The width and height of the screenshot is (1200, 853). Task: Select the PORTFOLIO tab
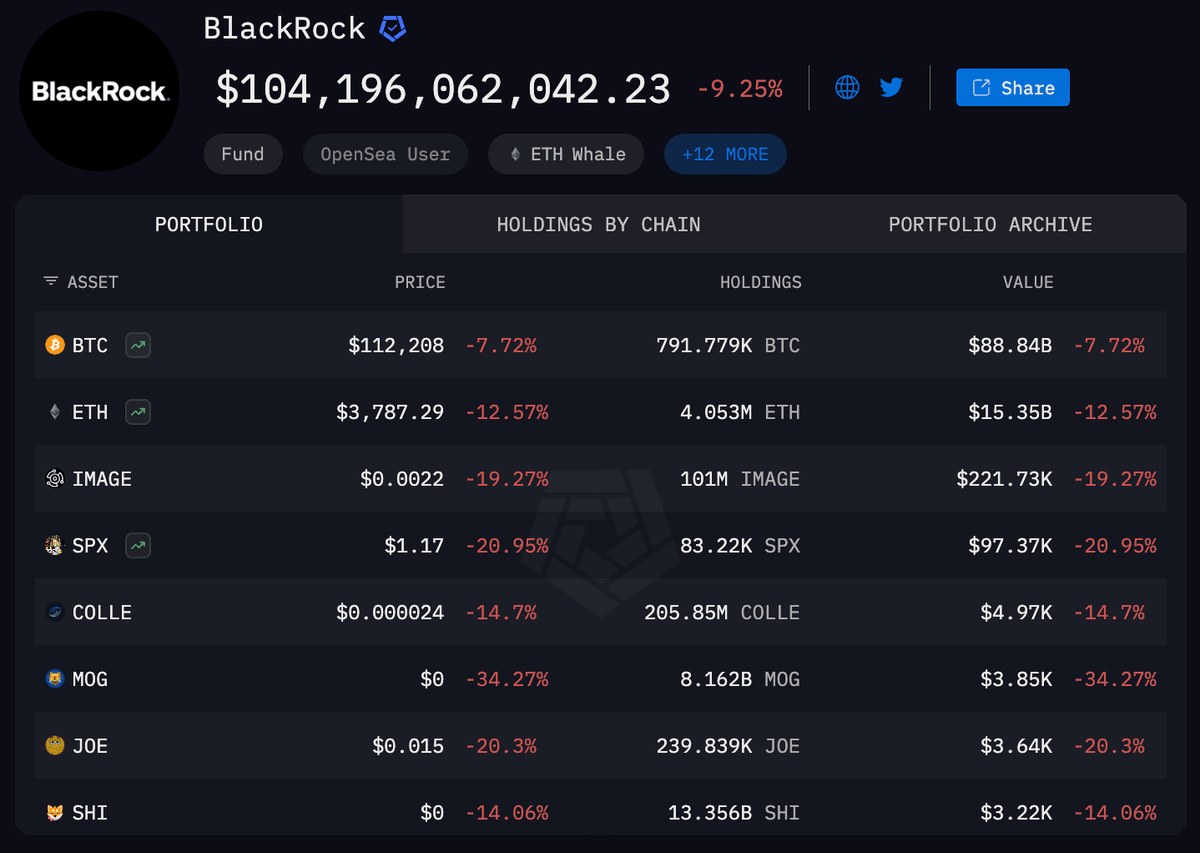coord(209,225)
